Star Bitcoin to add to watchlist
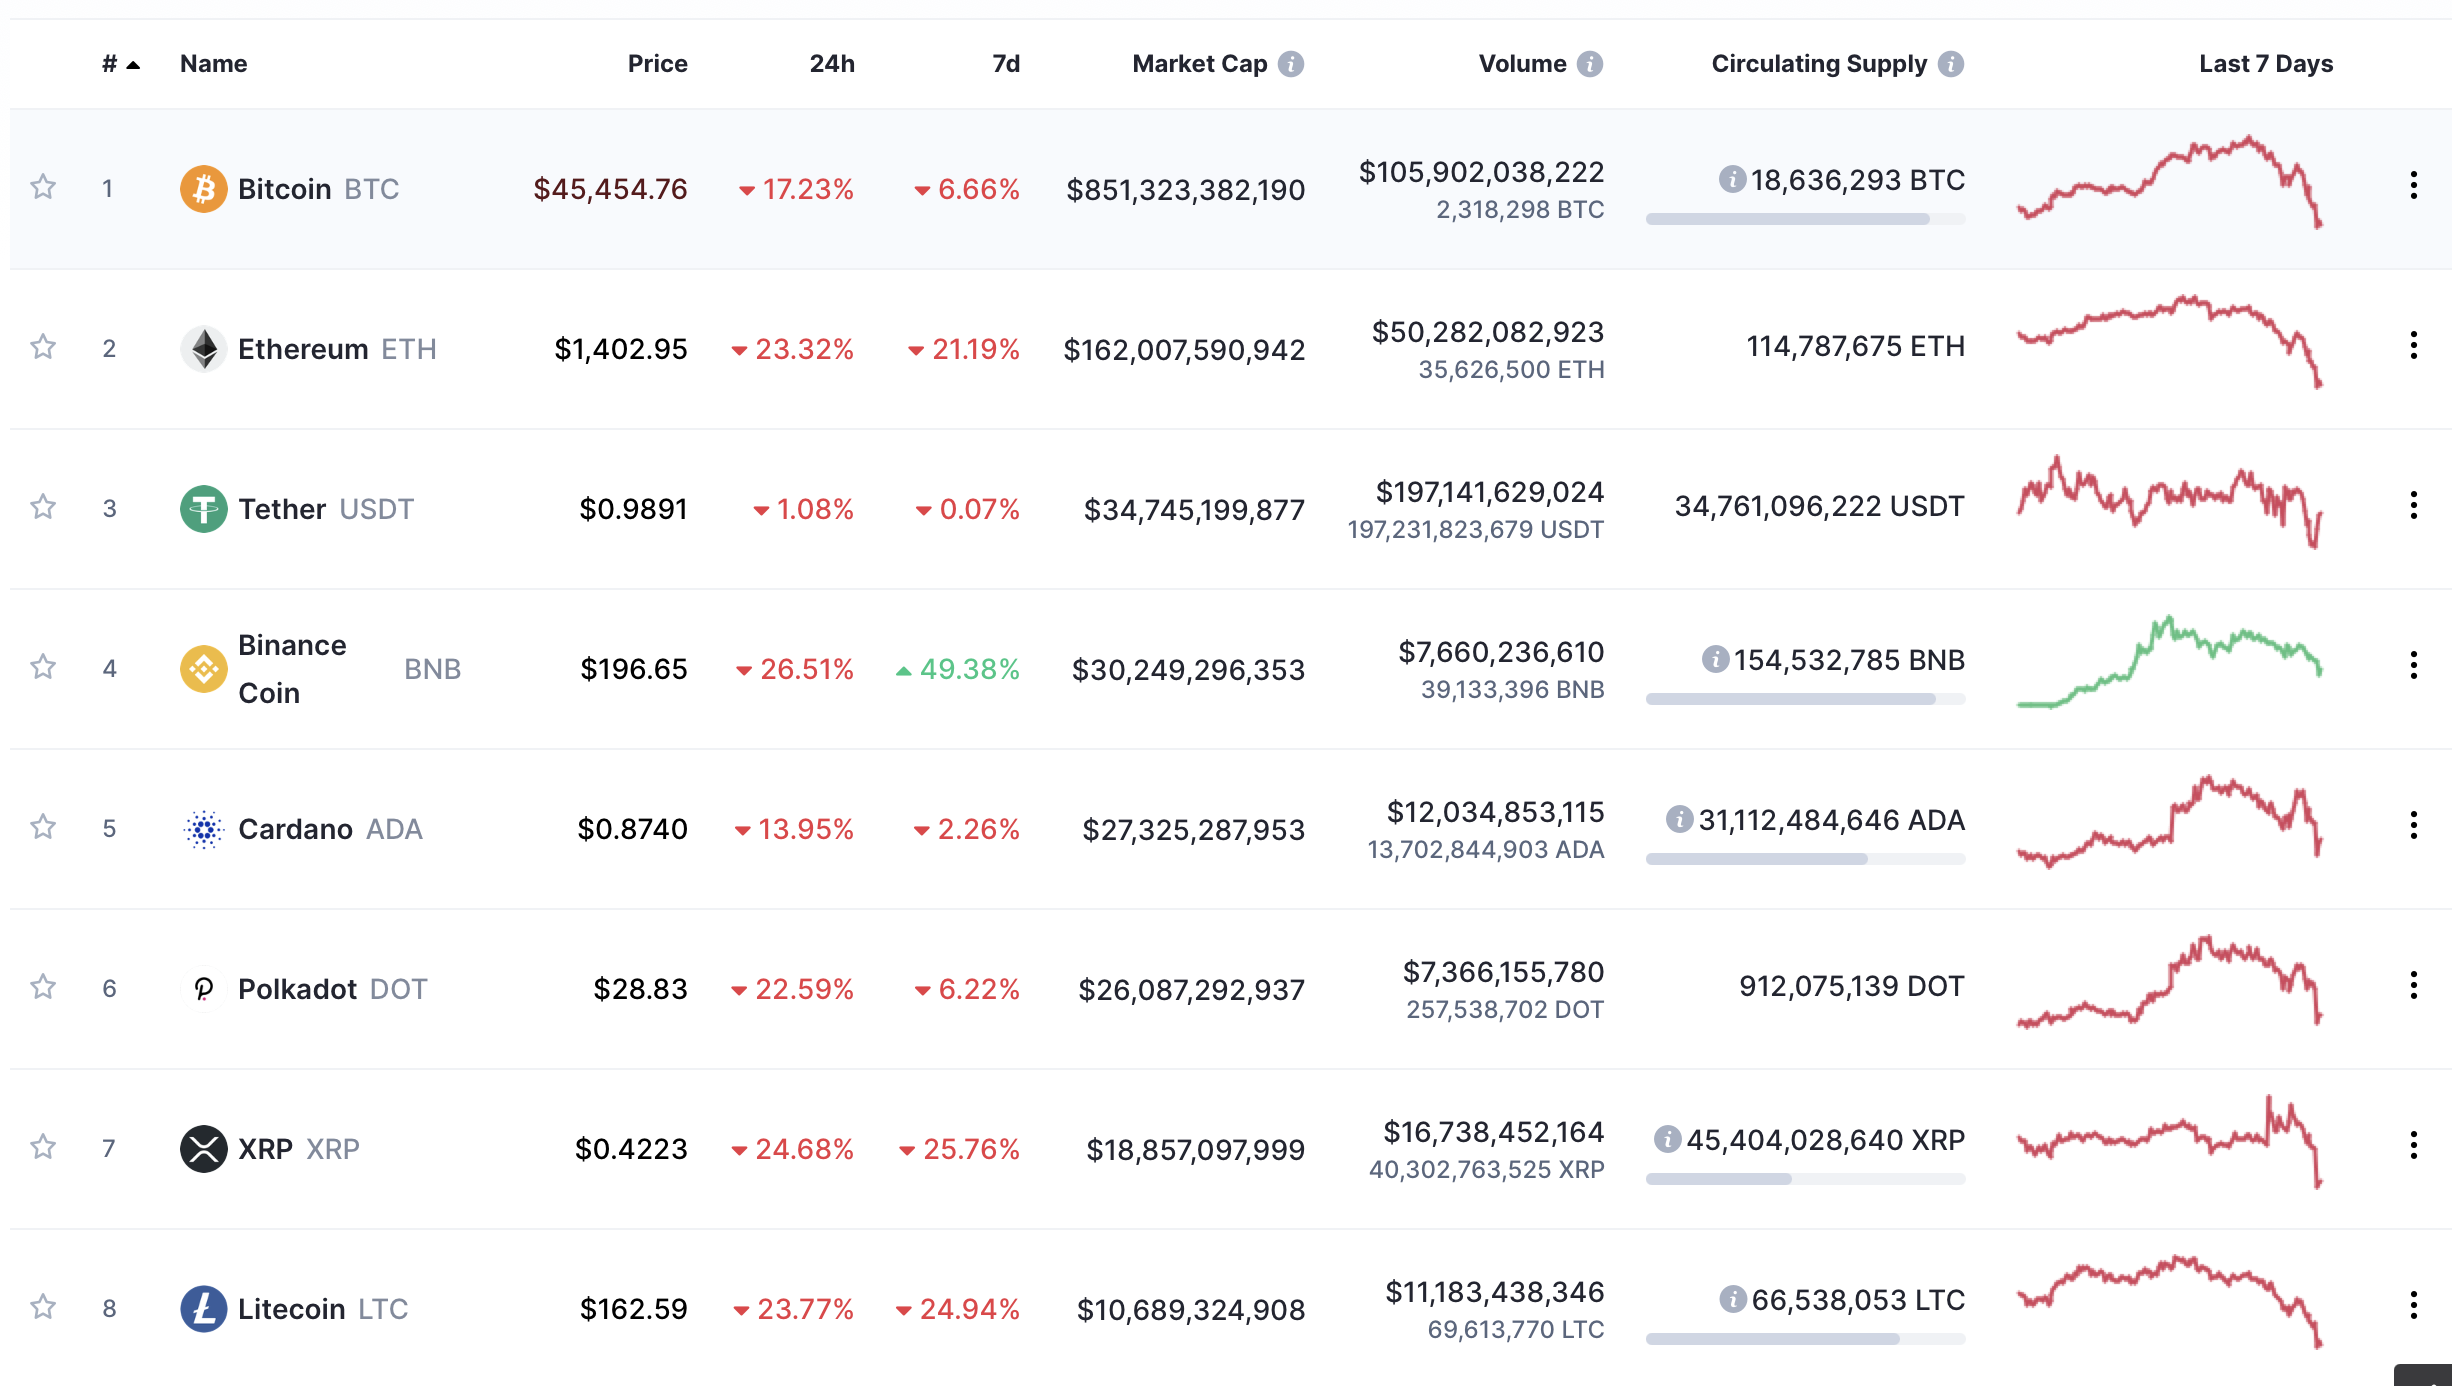Viewport: 2452px width, 1386px height. point(43,187)
